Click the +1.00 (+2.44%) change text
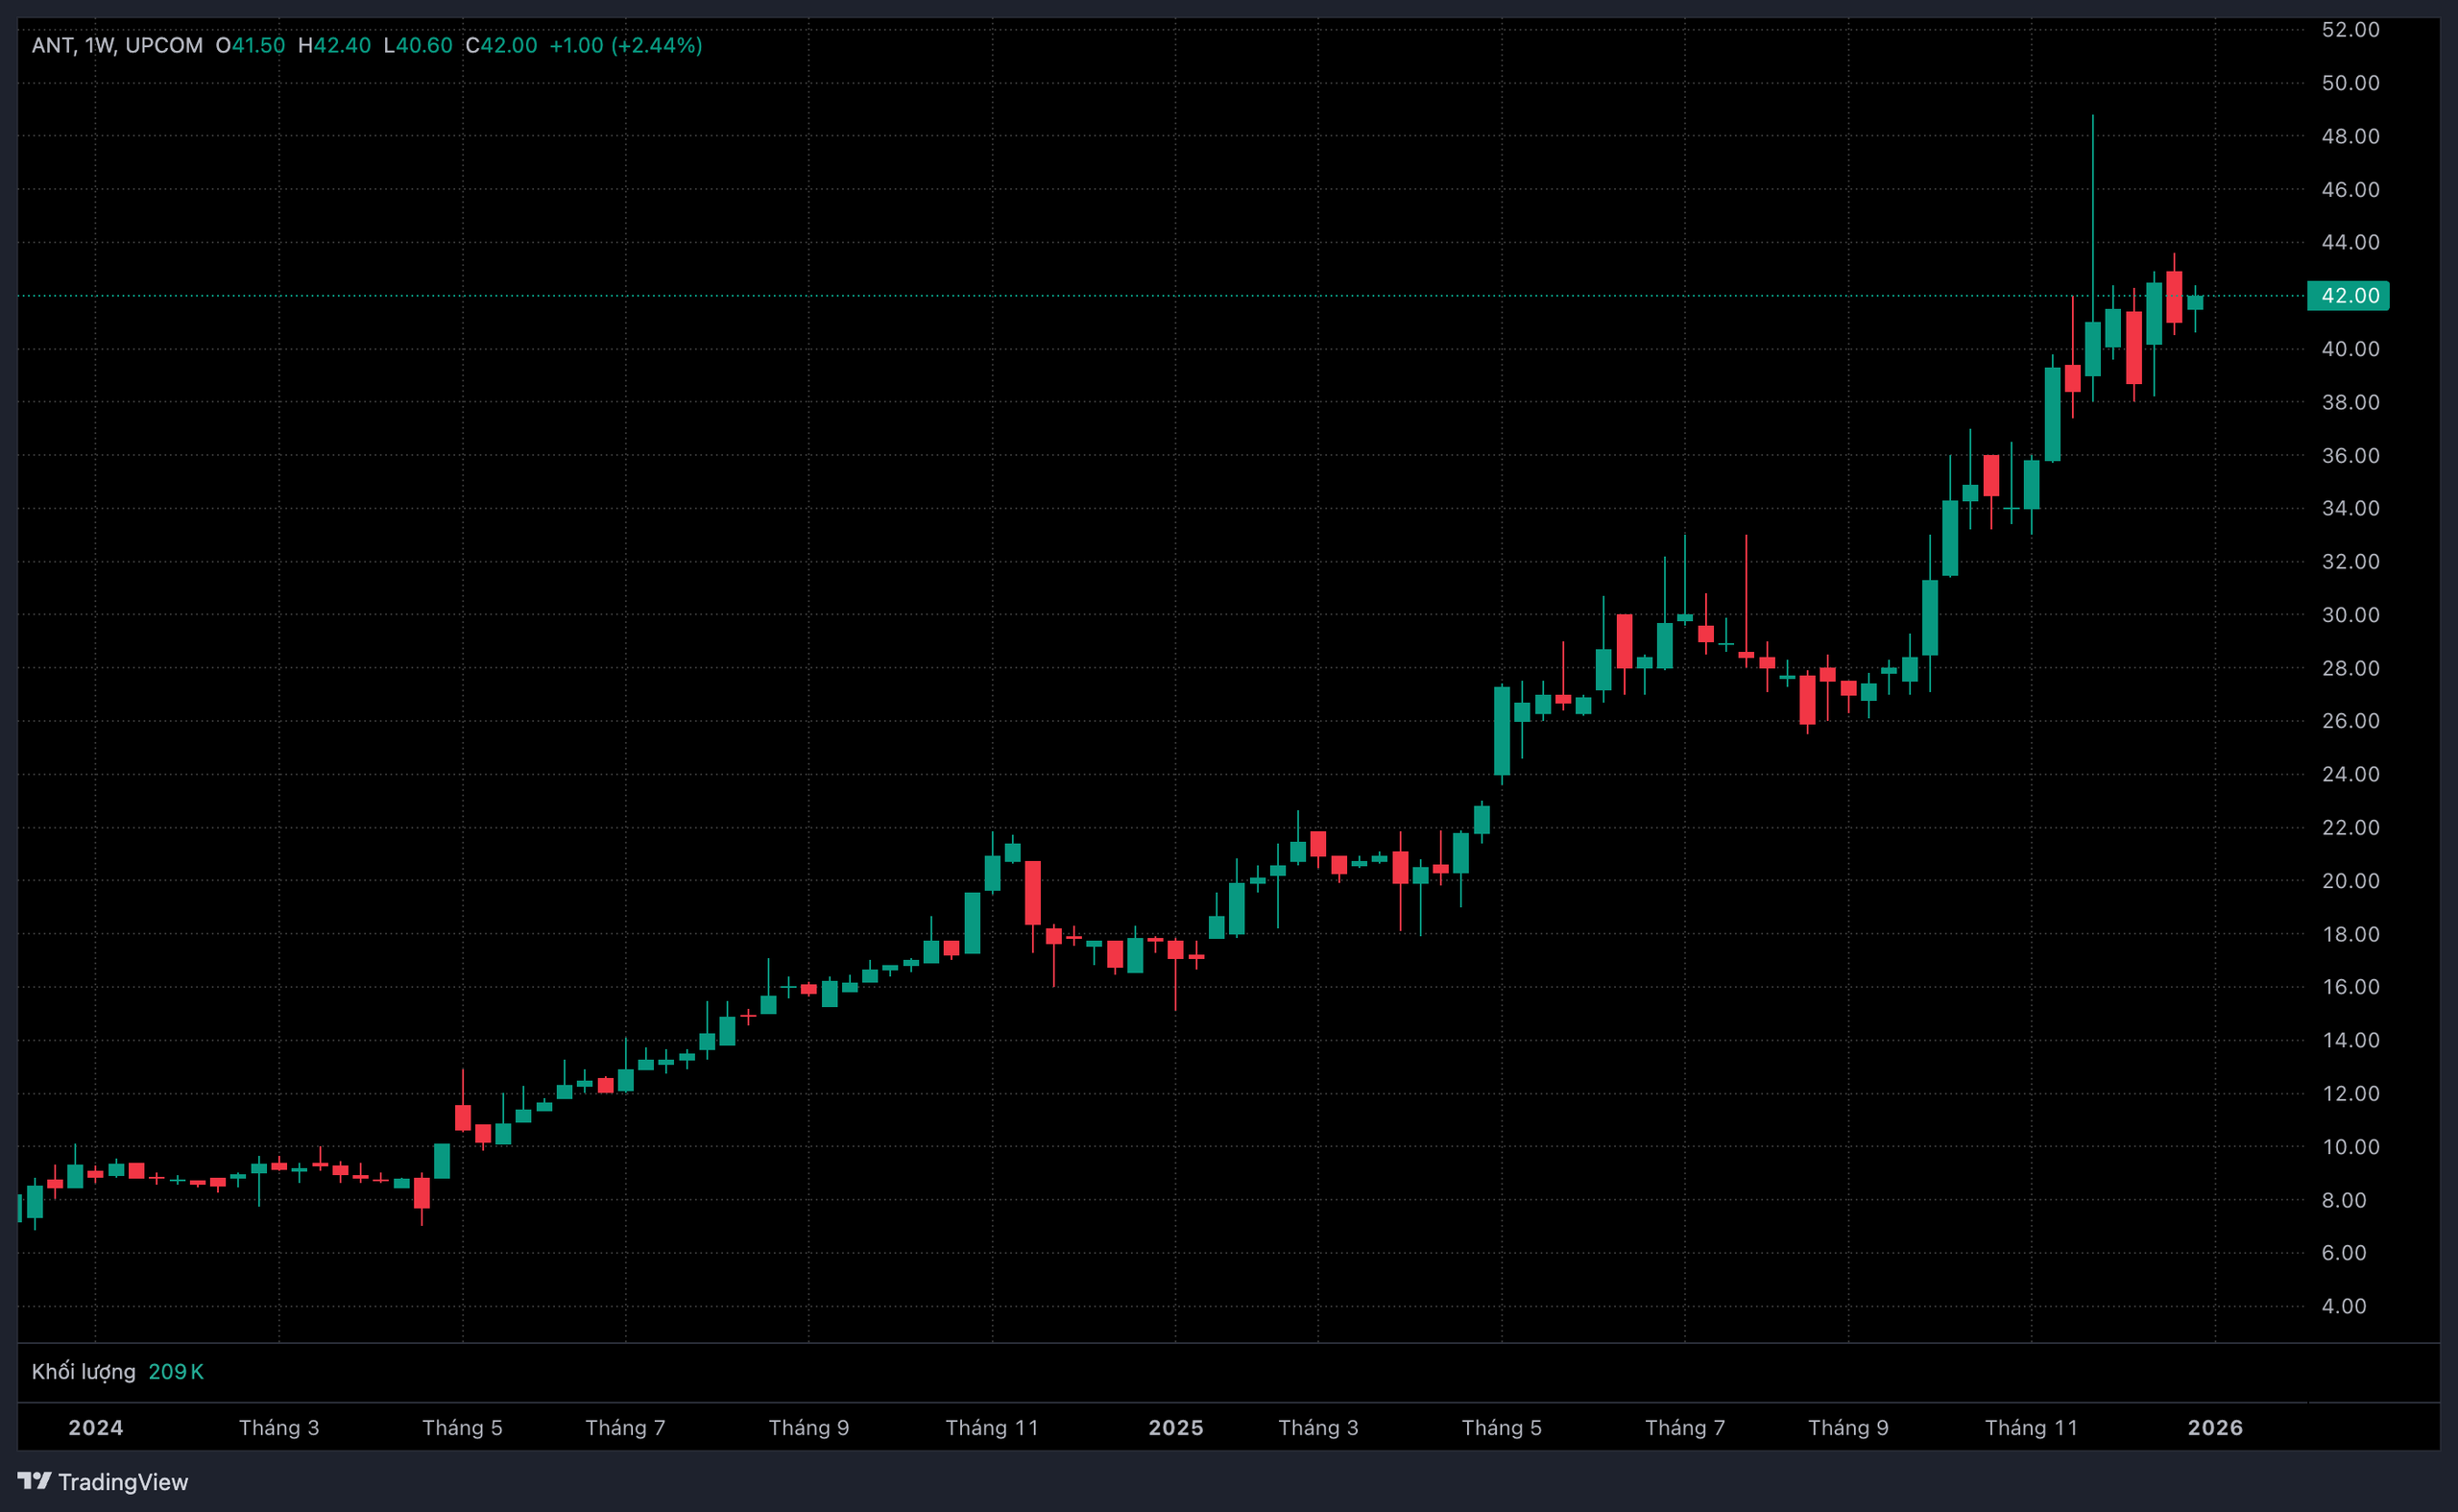 [626, 45]
